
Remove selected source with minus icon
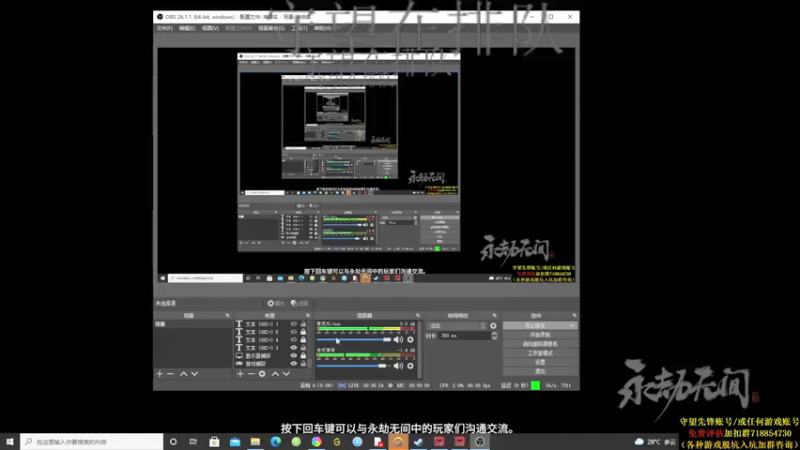tap(251, 374)
